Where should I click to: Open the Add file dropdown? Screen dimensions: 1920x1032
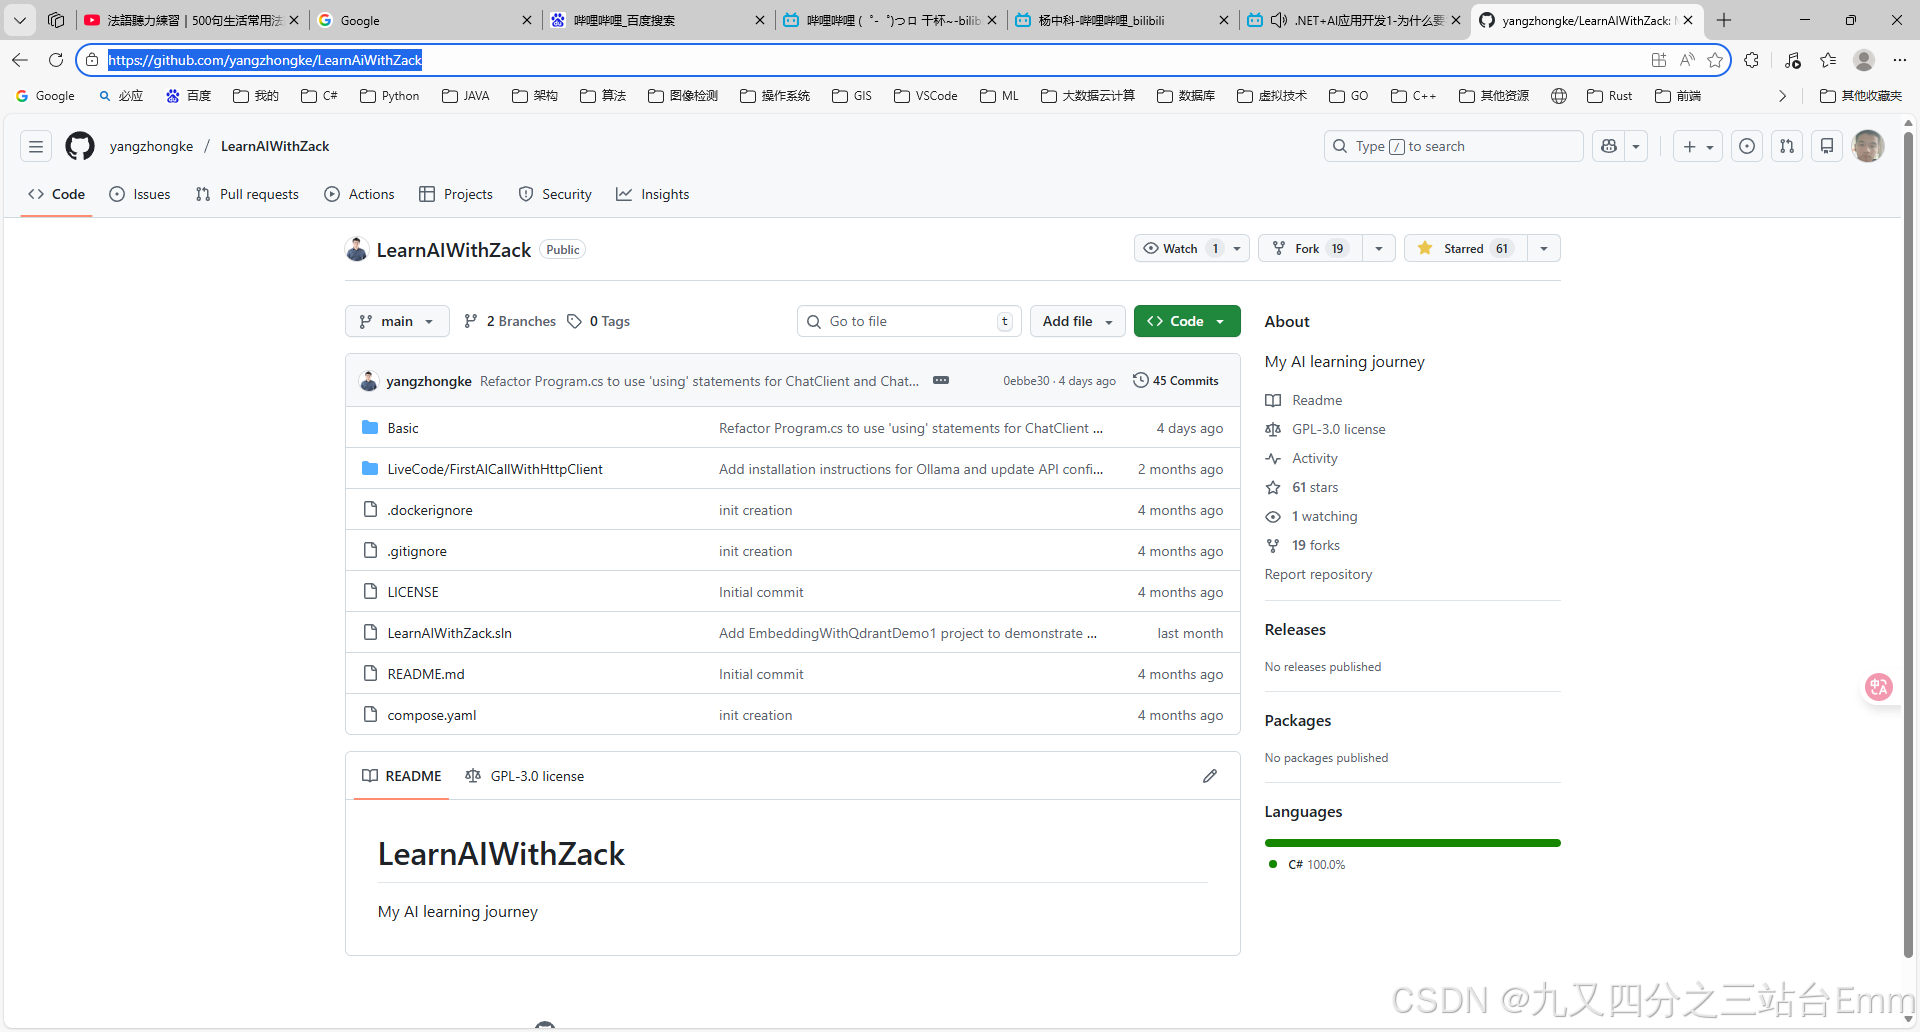[x=1077, y=321]
